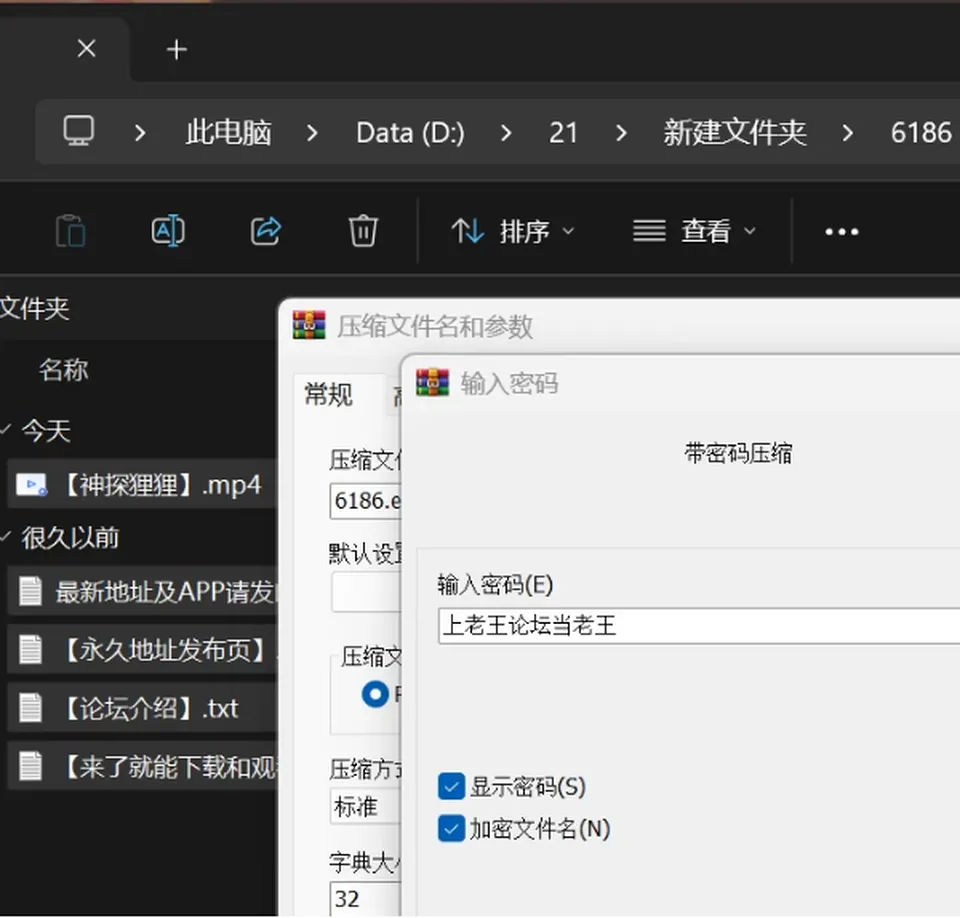This screenshot has height=918, width=960.
Task: Expand chevron after 新建文件夹 in breadcrumb
Action: tap(848, 132)
